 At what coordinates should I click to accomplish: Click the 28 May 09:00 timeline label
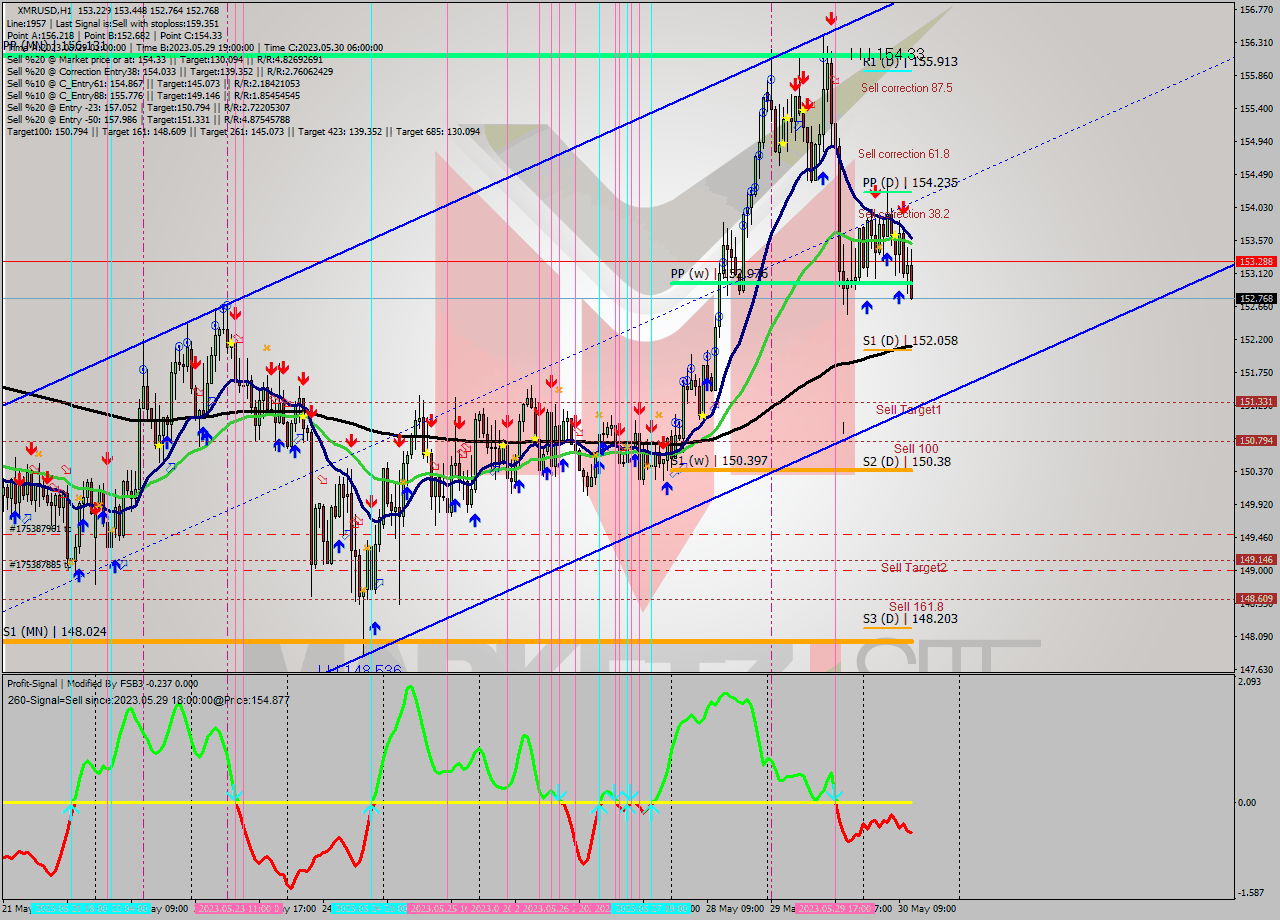click(735, 908)
